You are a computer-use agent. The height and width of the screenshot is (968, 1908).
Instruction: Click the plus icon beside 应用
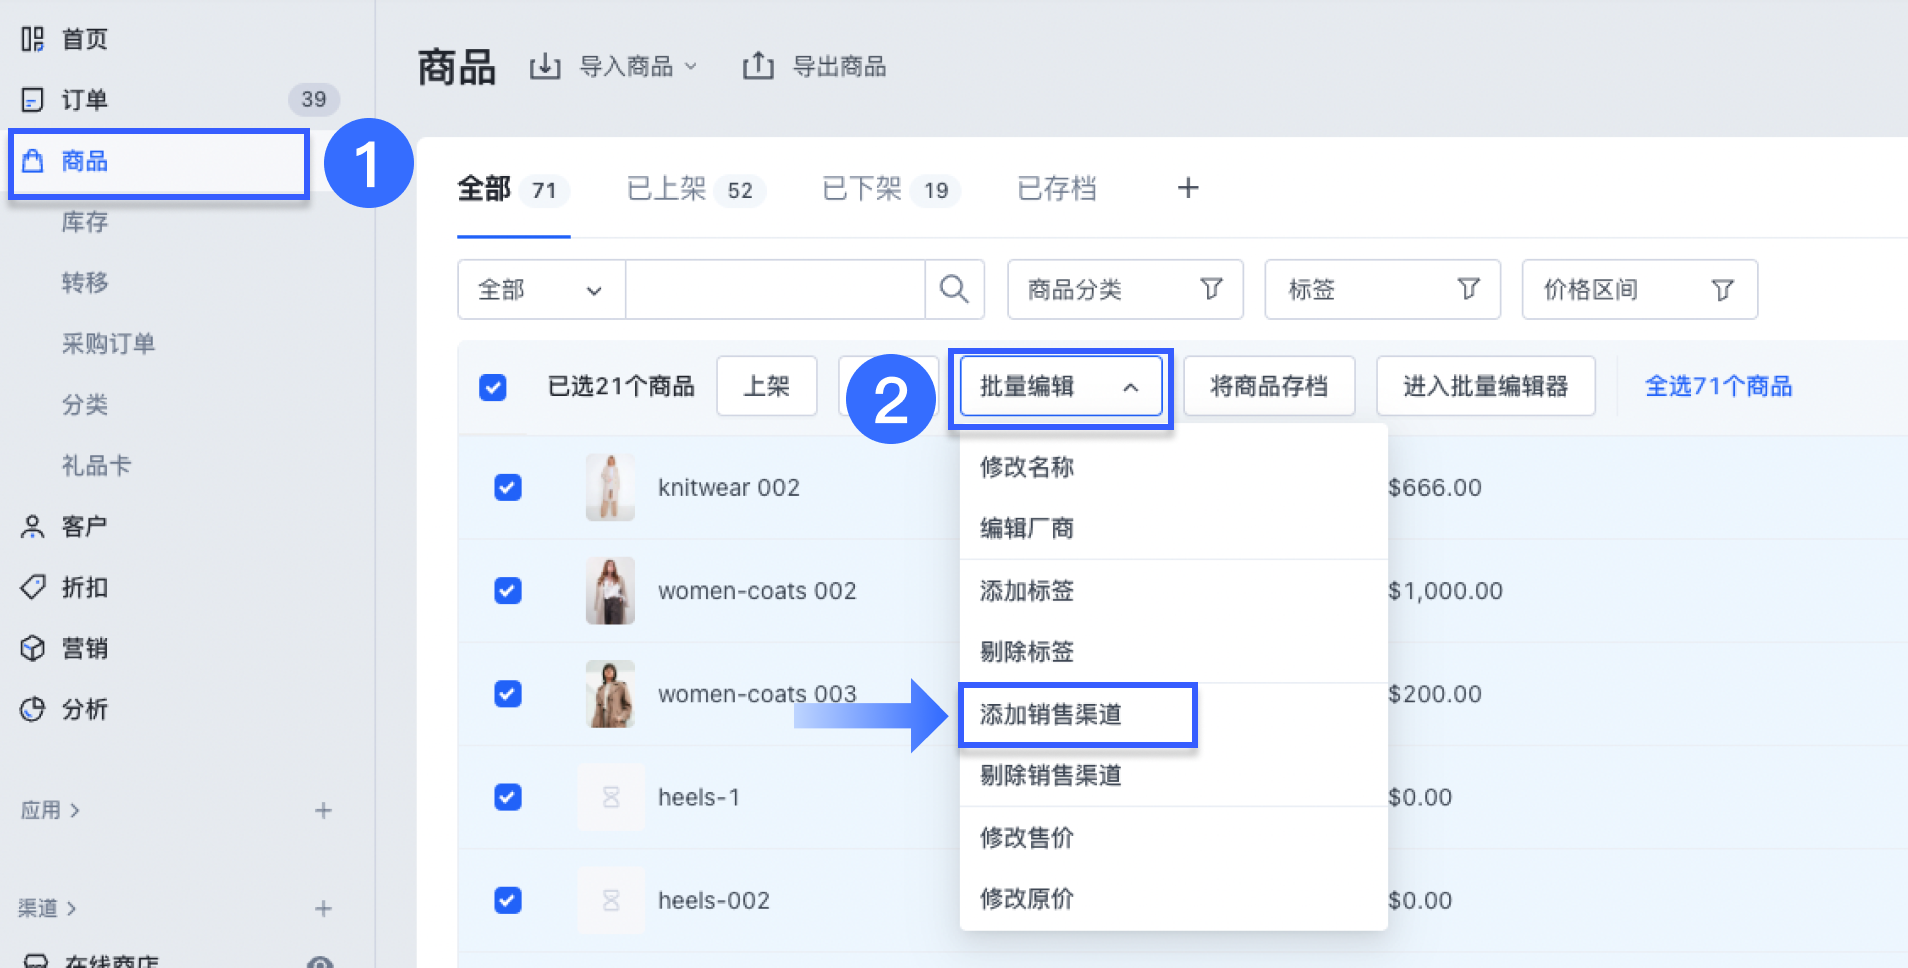tap(323, 810)
